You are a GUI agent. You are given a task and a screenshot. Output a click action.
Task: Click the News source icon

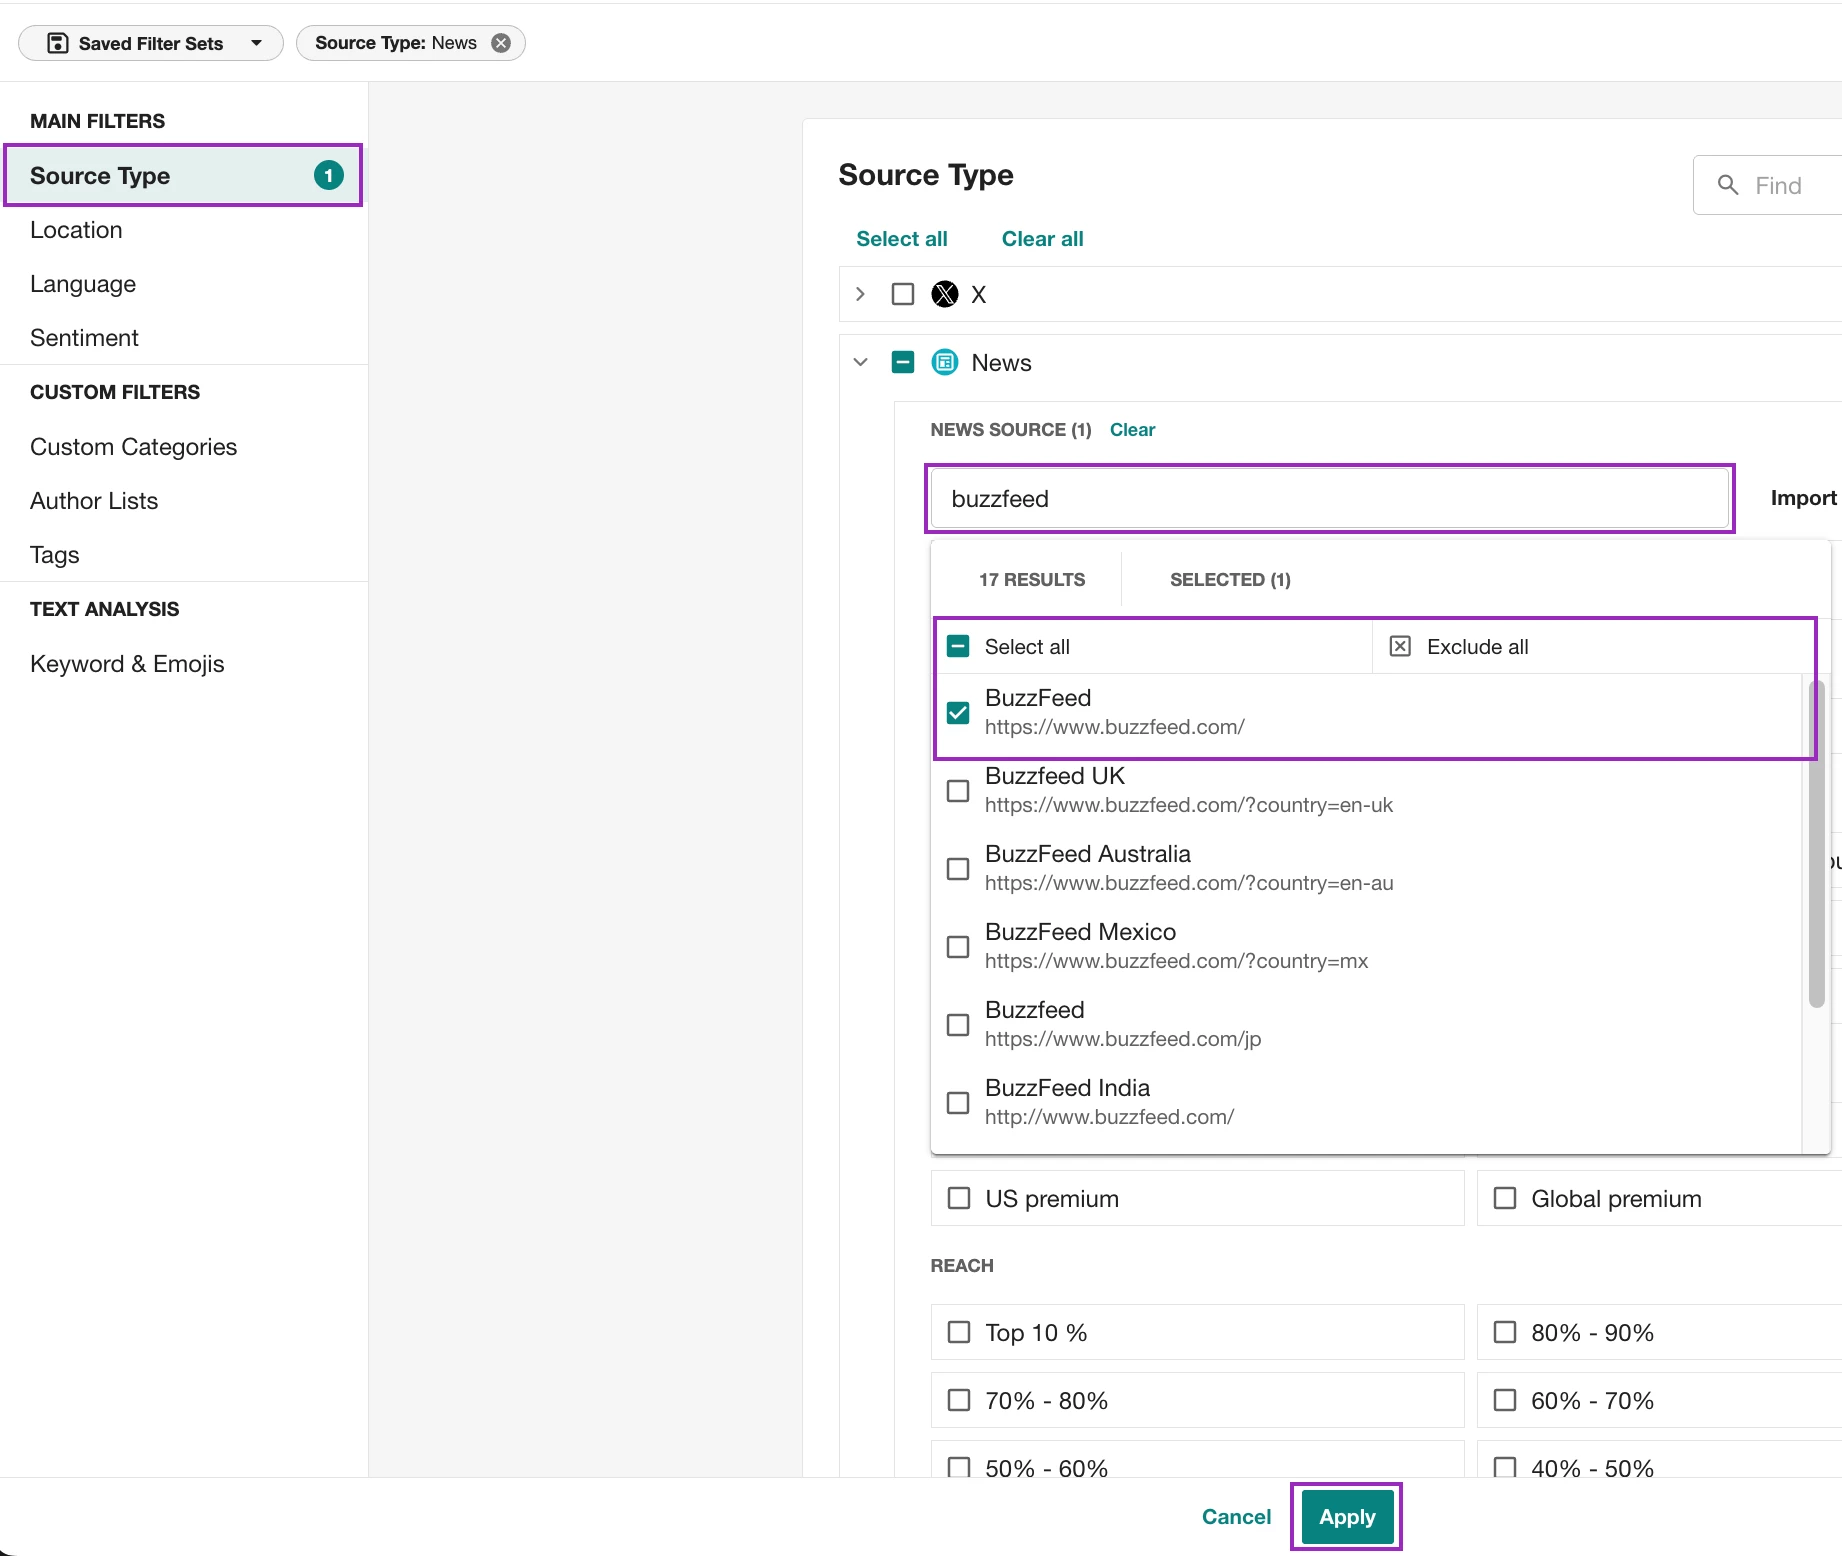945,362
